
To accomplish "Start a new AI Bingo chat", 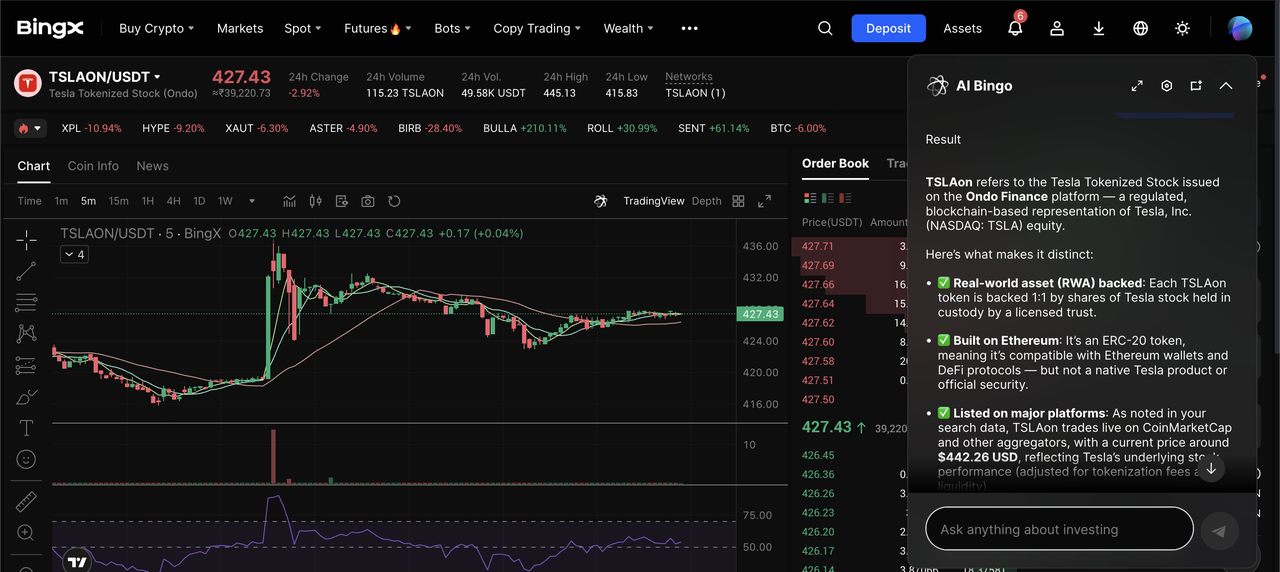I will point(1196,86).
